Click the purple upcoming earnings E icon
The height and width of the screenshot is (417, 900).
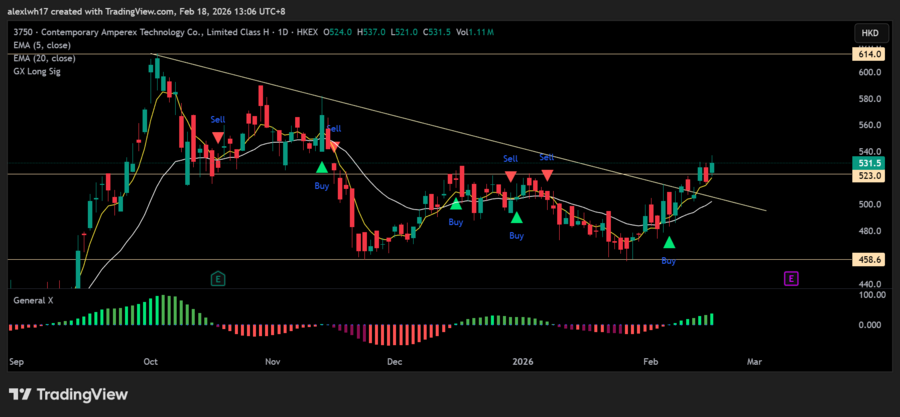tap(790, 277)
